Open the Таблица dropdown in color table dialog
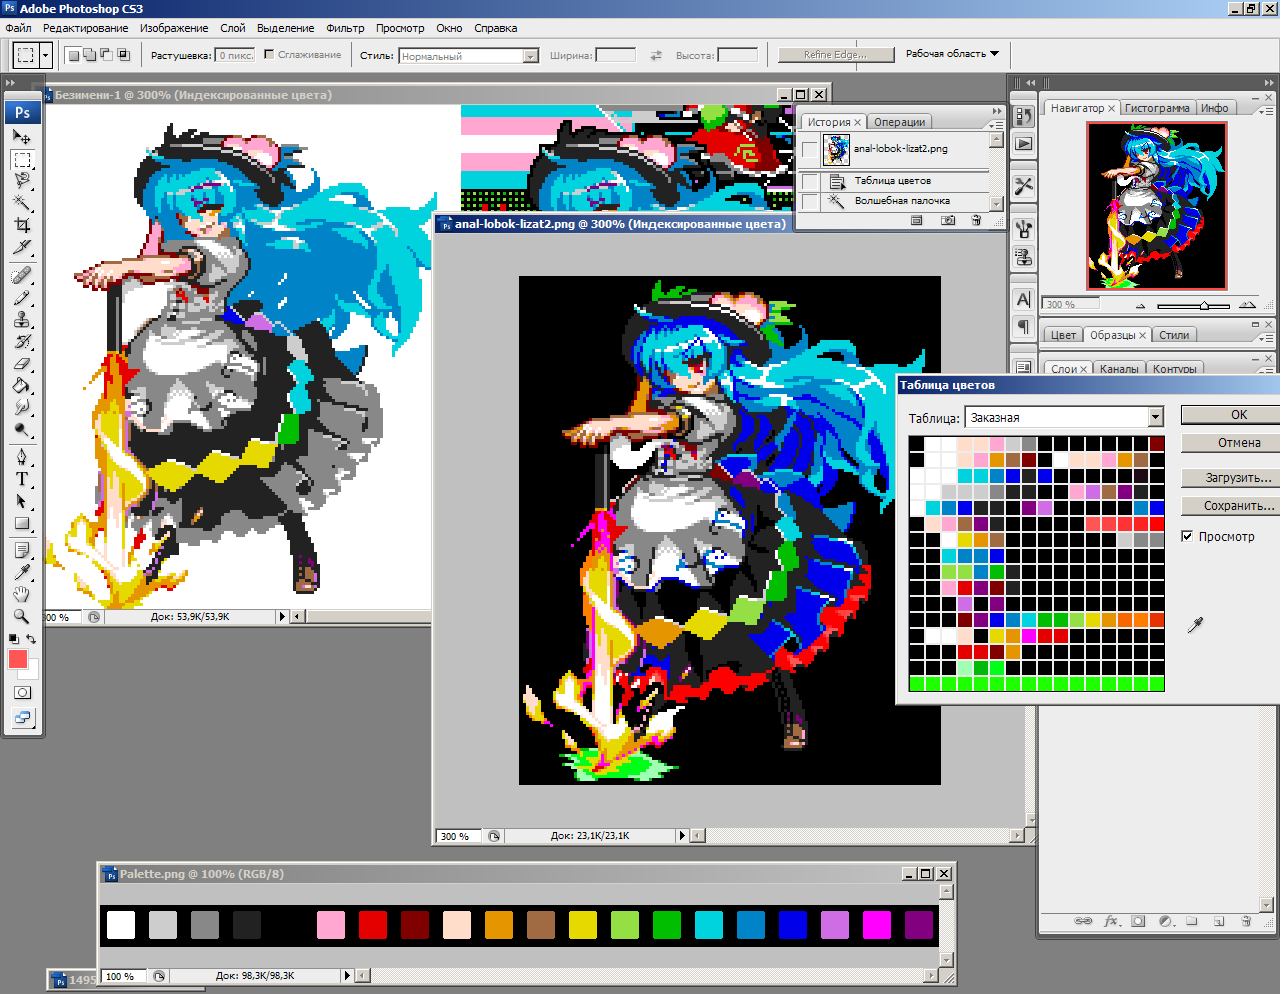The height and width of the screenshot is (994, 1280). (x=1155, y=417)
